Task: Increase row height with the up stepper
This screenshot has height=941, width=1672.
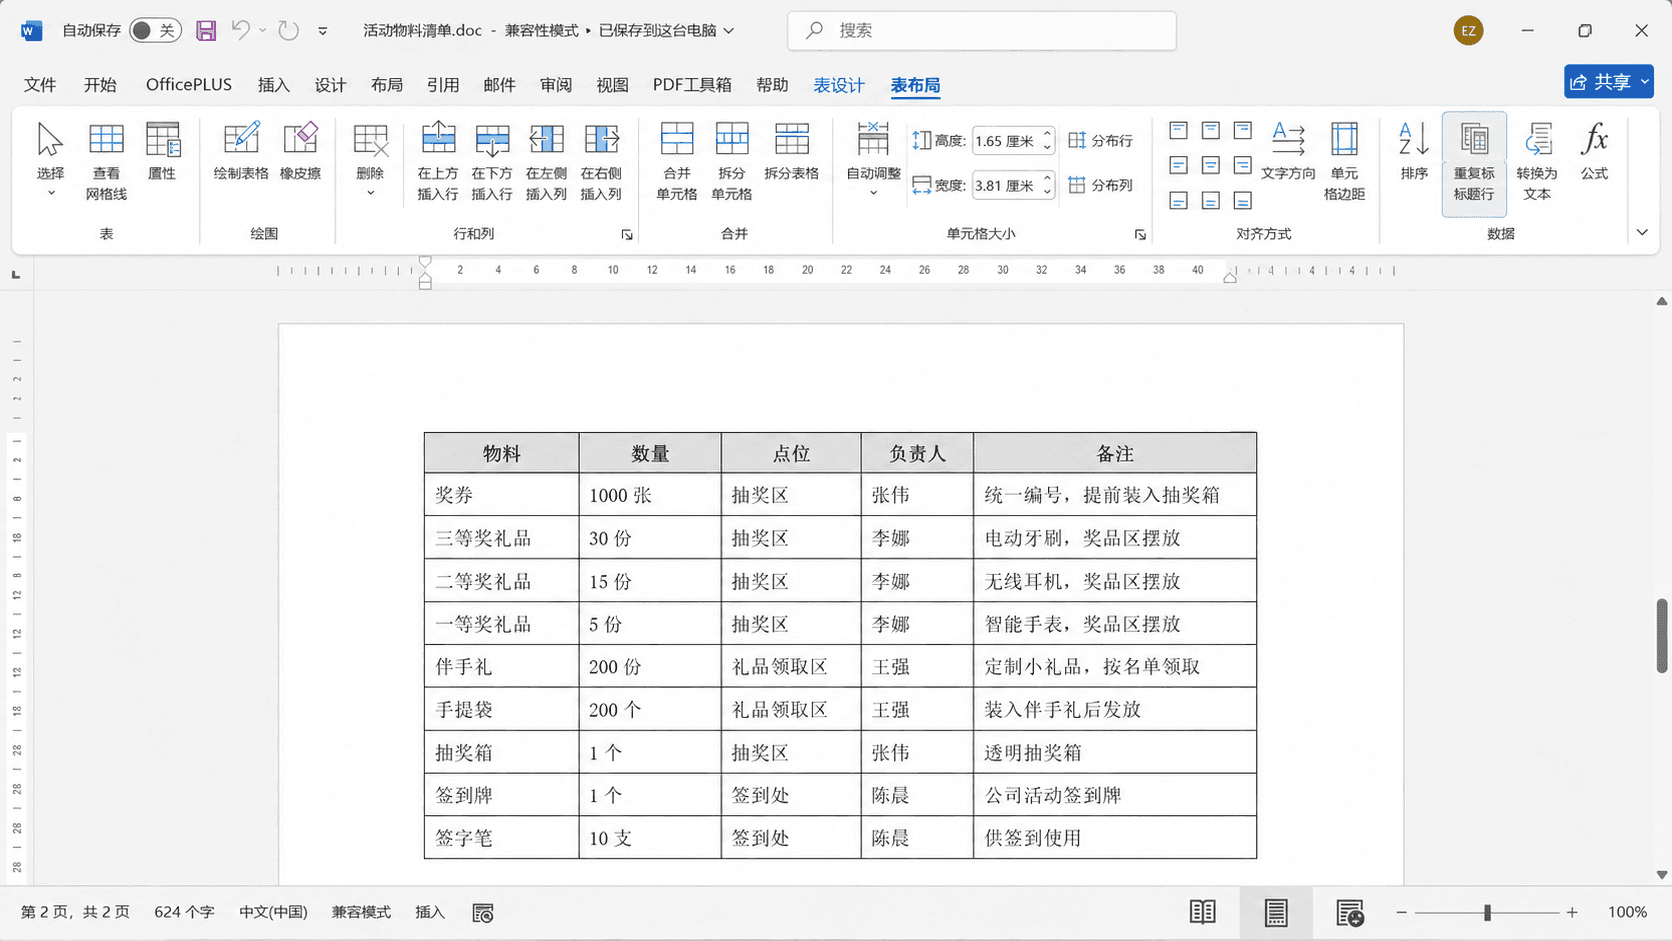Action: point(1047,134)
